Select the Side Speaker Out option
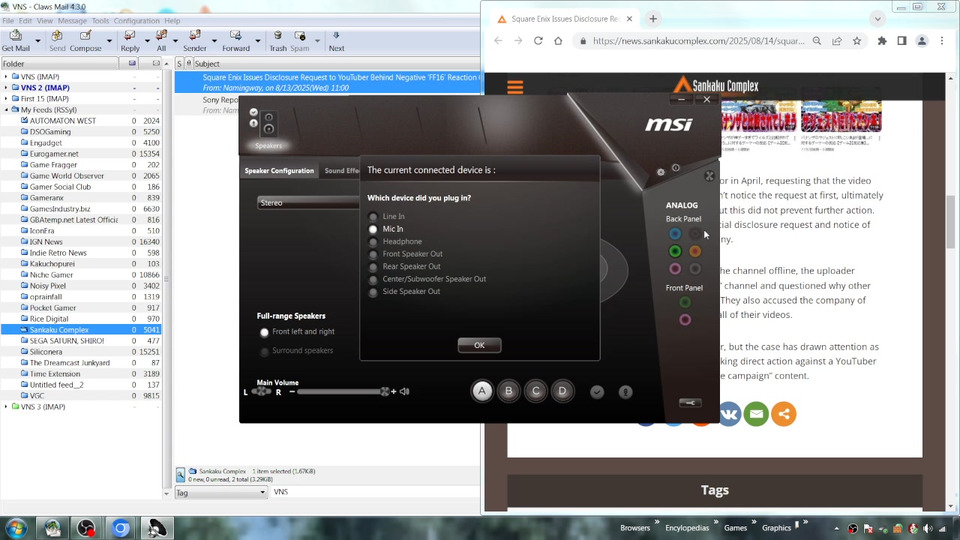 coord(373,292)
